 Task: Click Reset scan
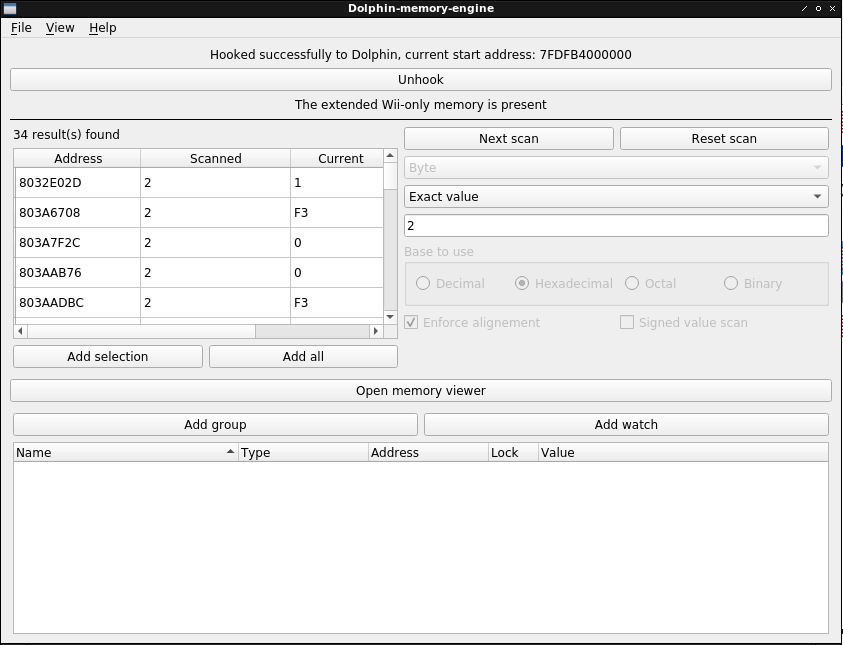tap(724, 139)
